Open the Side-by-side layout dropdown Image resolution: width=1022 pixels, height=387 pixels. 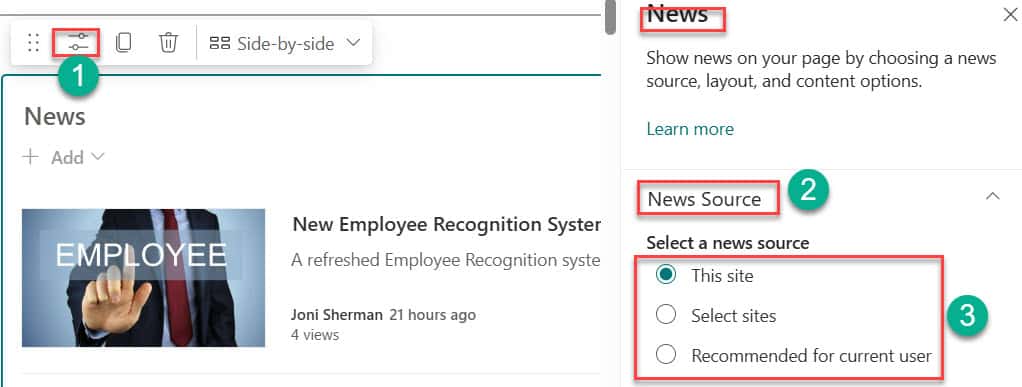pyautogui.click(x=285, y=44)
